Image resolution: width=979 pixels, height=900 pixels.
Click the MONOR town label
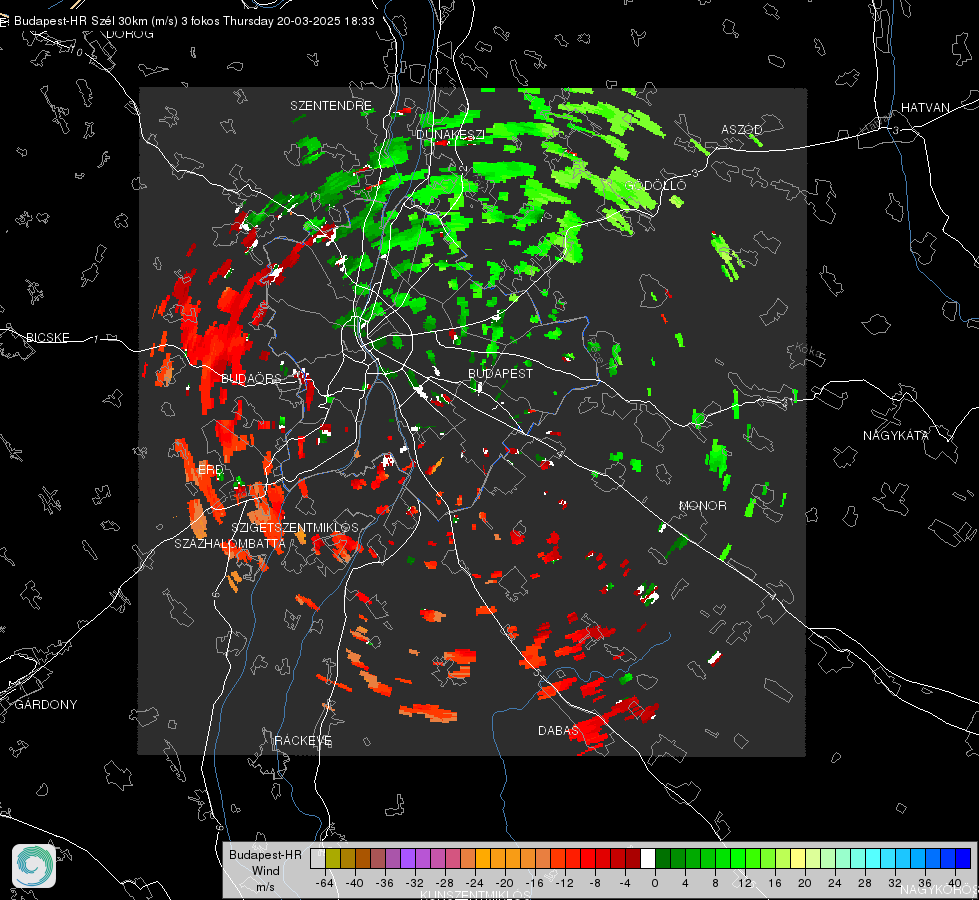(702, 505)
